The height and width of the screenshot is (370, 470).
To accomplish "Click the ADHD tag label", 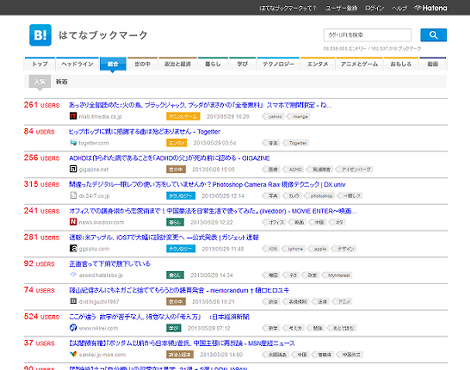I will 295,169.
